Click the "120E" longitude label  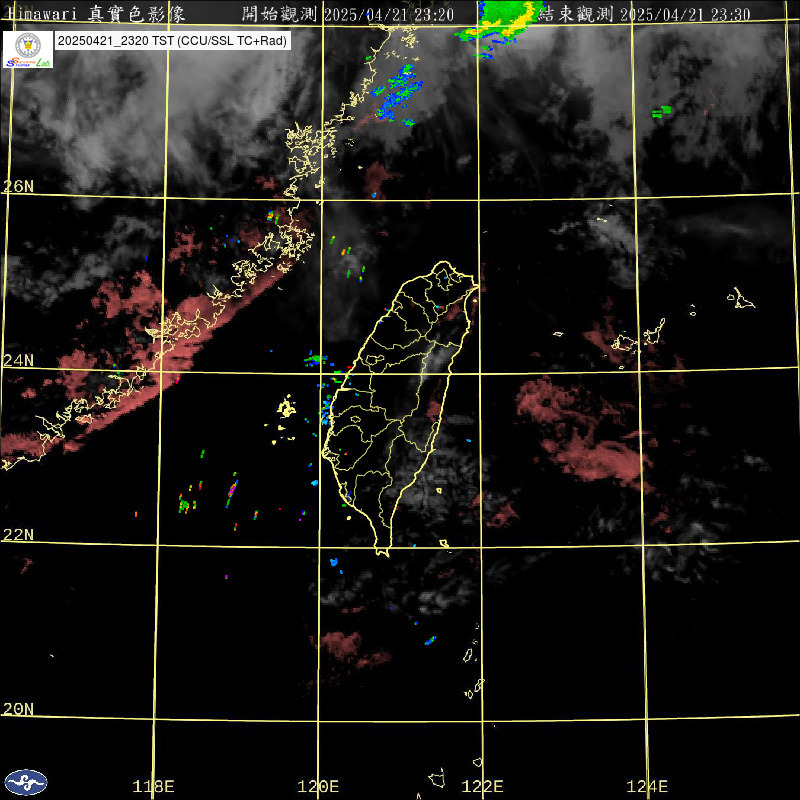[318, 786]
